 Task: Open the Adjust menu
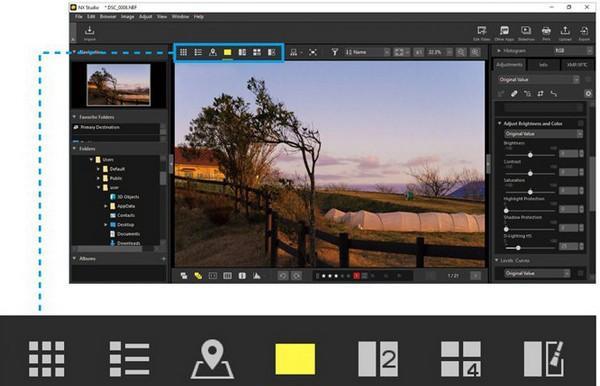145,17
